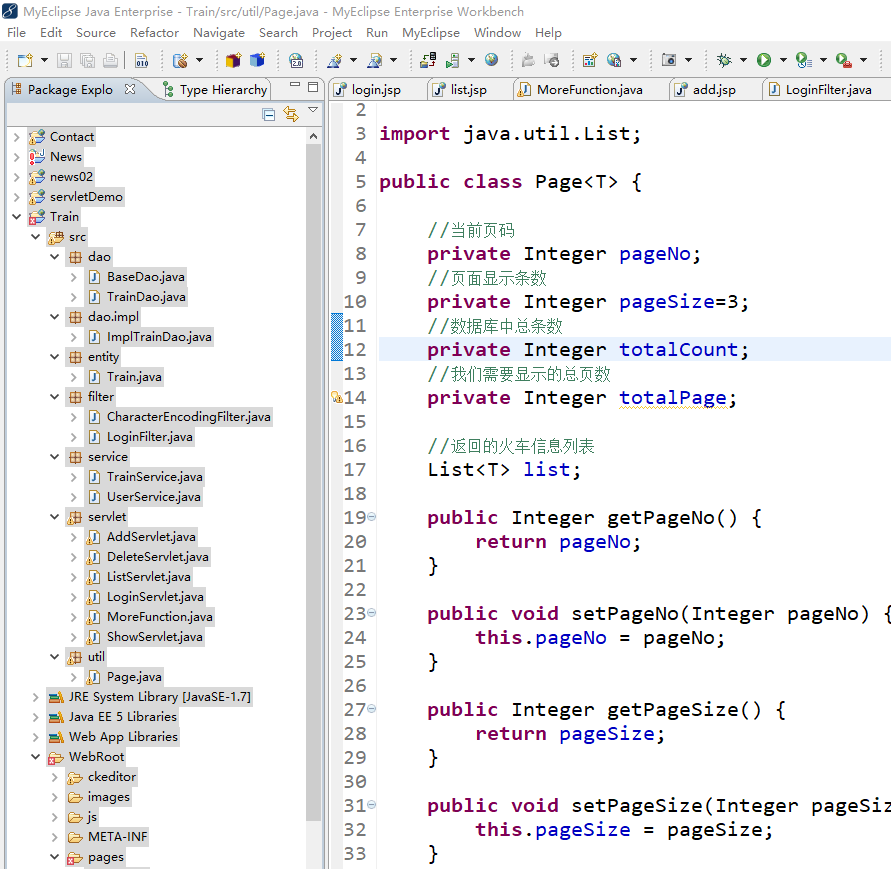Screen dimensions: 891x869
Task: Expand the ckeditor folder node
Action: pos(55,777)
